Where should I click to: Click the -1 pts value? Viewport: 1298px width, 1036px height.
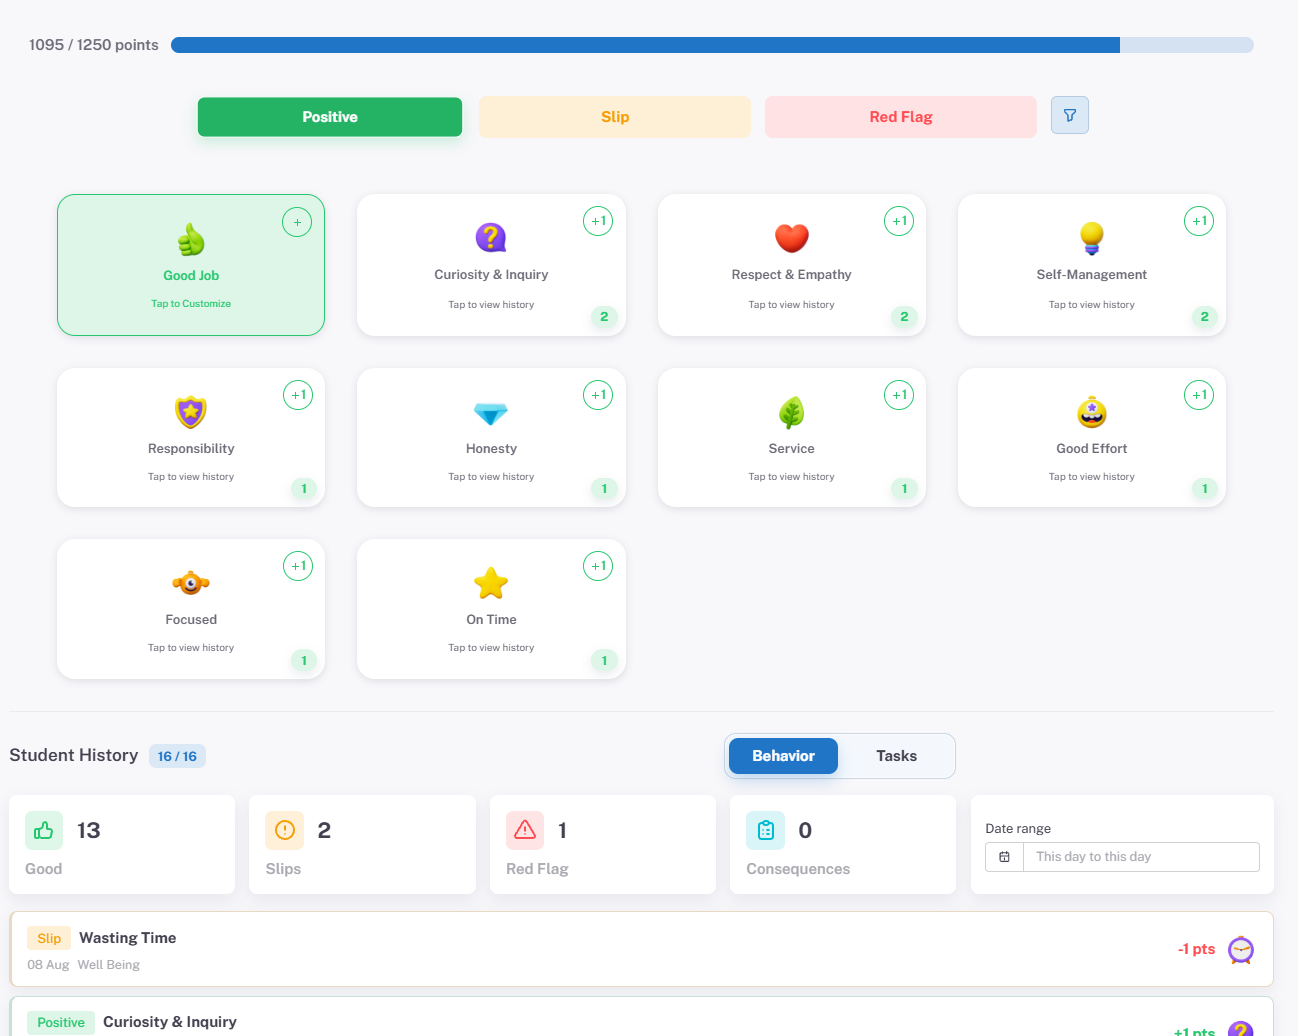tap(1196, 949)
